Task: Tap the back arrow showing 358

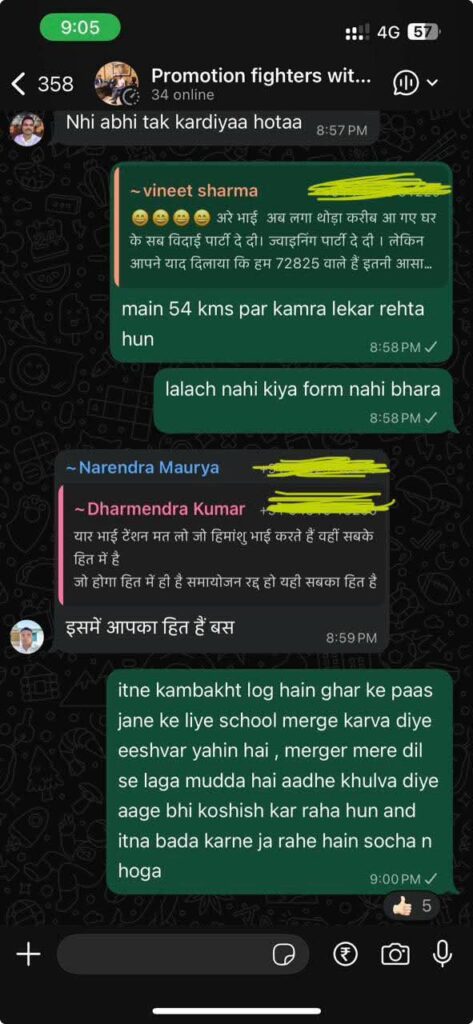Action: (x=43, y=84)
